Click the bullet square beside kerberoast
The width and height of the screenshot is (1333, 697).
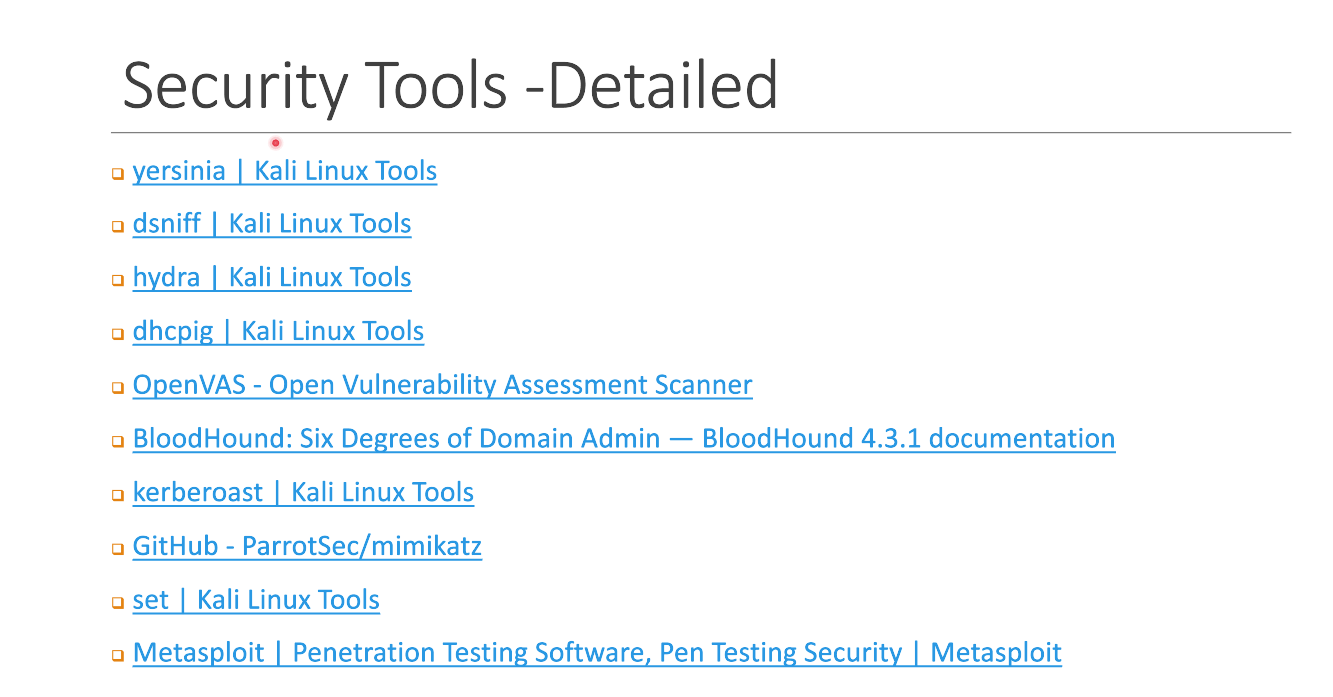[117, 496]
